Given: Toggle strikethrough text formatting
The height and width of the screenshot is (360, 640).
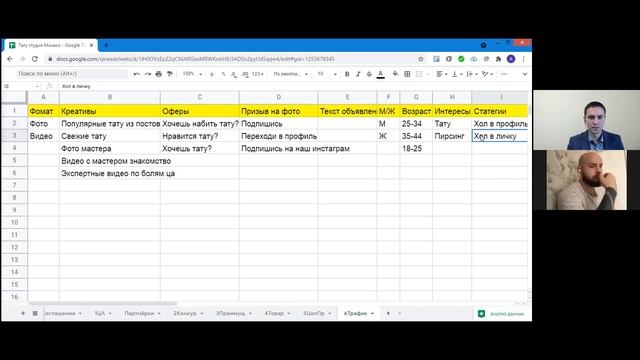Looking at the screenshot, I should [369, 74].
